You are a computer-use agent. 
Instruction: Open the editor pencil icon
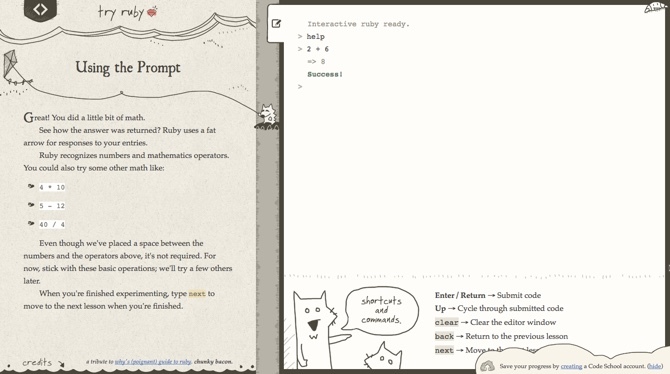276,24
